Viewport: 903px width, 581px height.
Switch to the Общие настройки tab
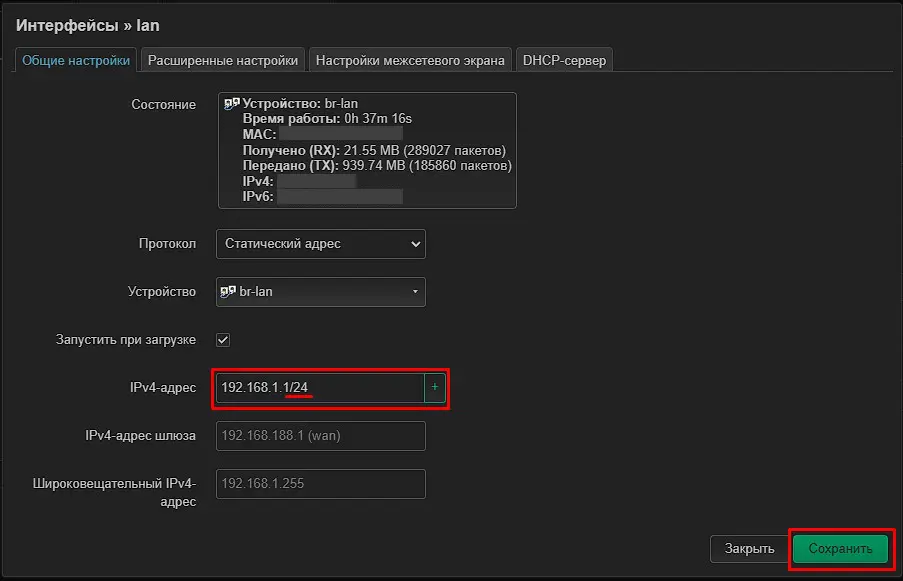coord(75,60)
